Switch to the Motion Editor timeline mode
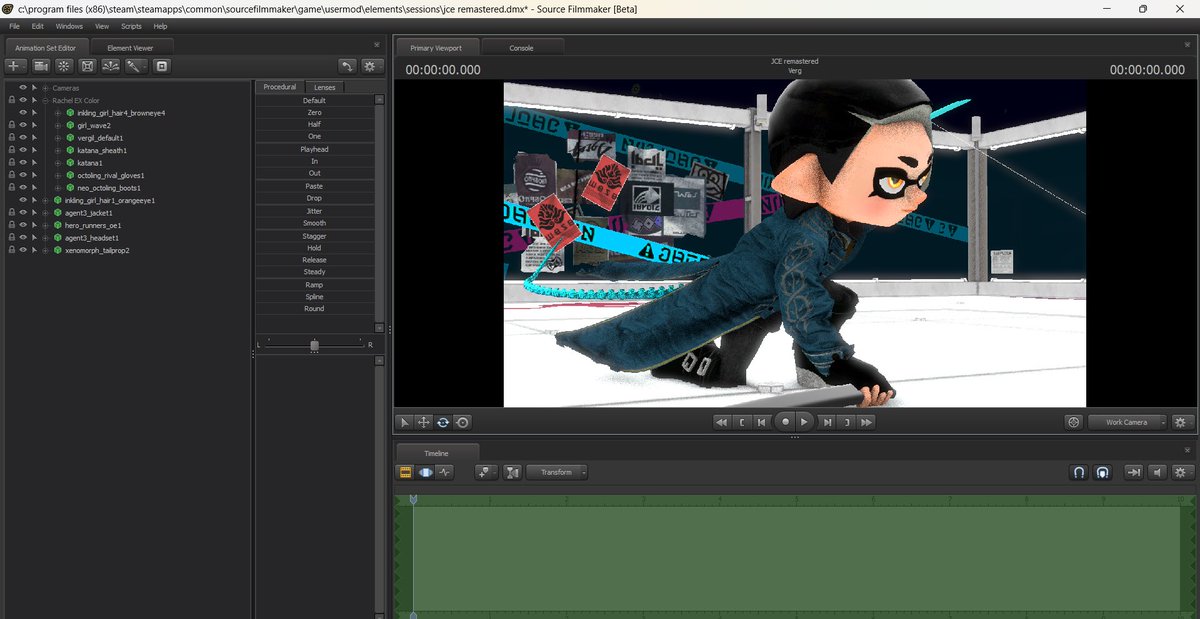Viewport: 1200px width, 619px height. pos(425,472)
